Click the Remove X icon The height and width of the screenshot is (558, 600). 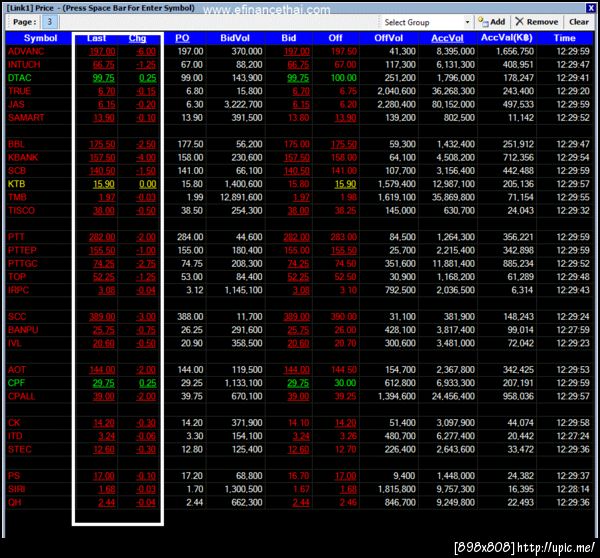pyautogui.click(x=519, y=21)
